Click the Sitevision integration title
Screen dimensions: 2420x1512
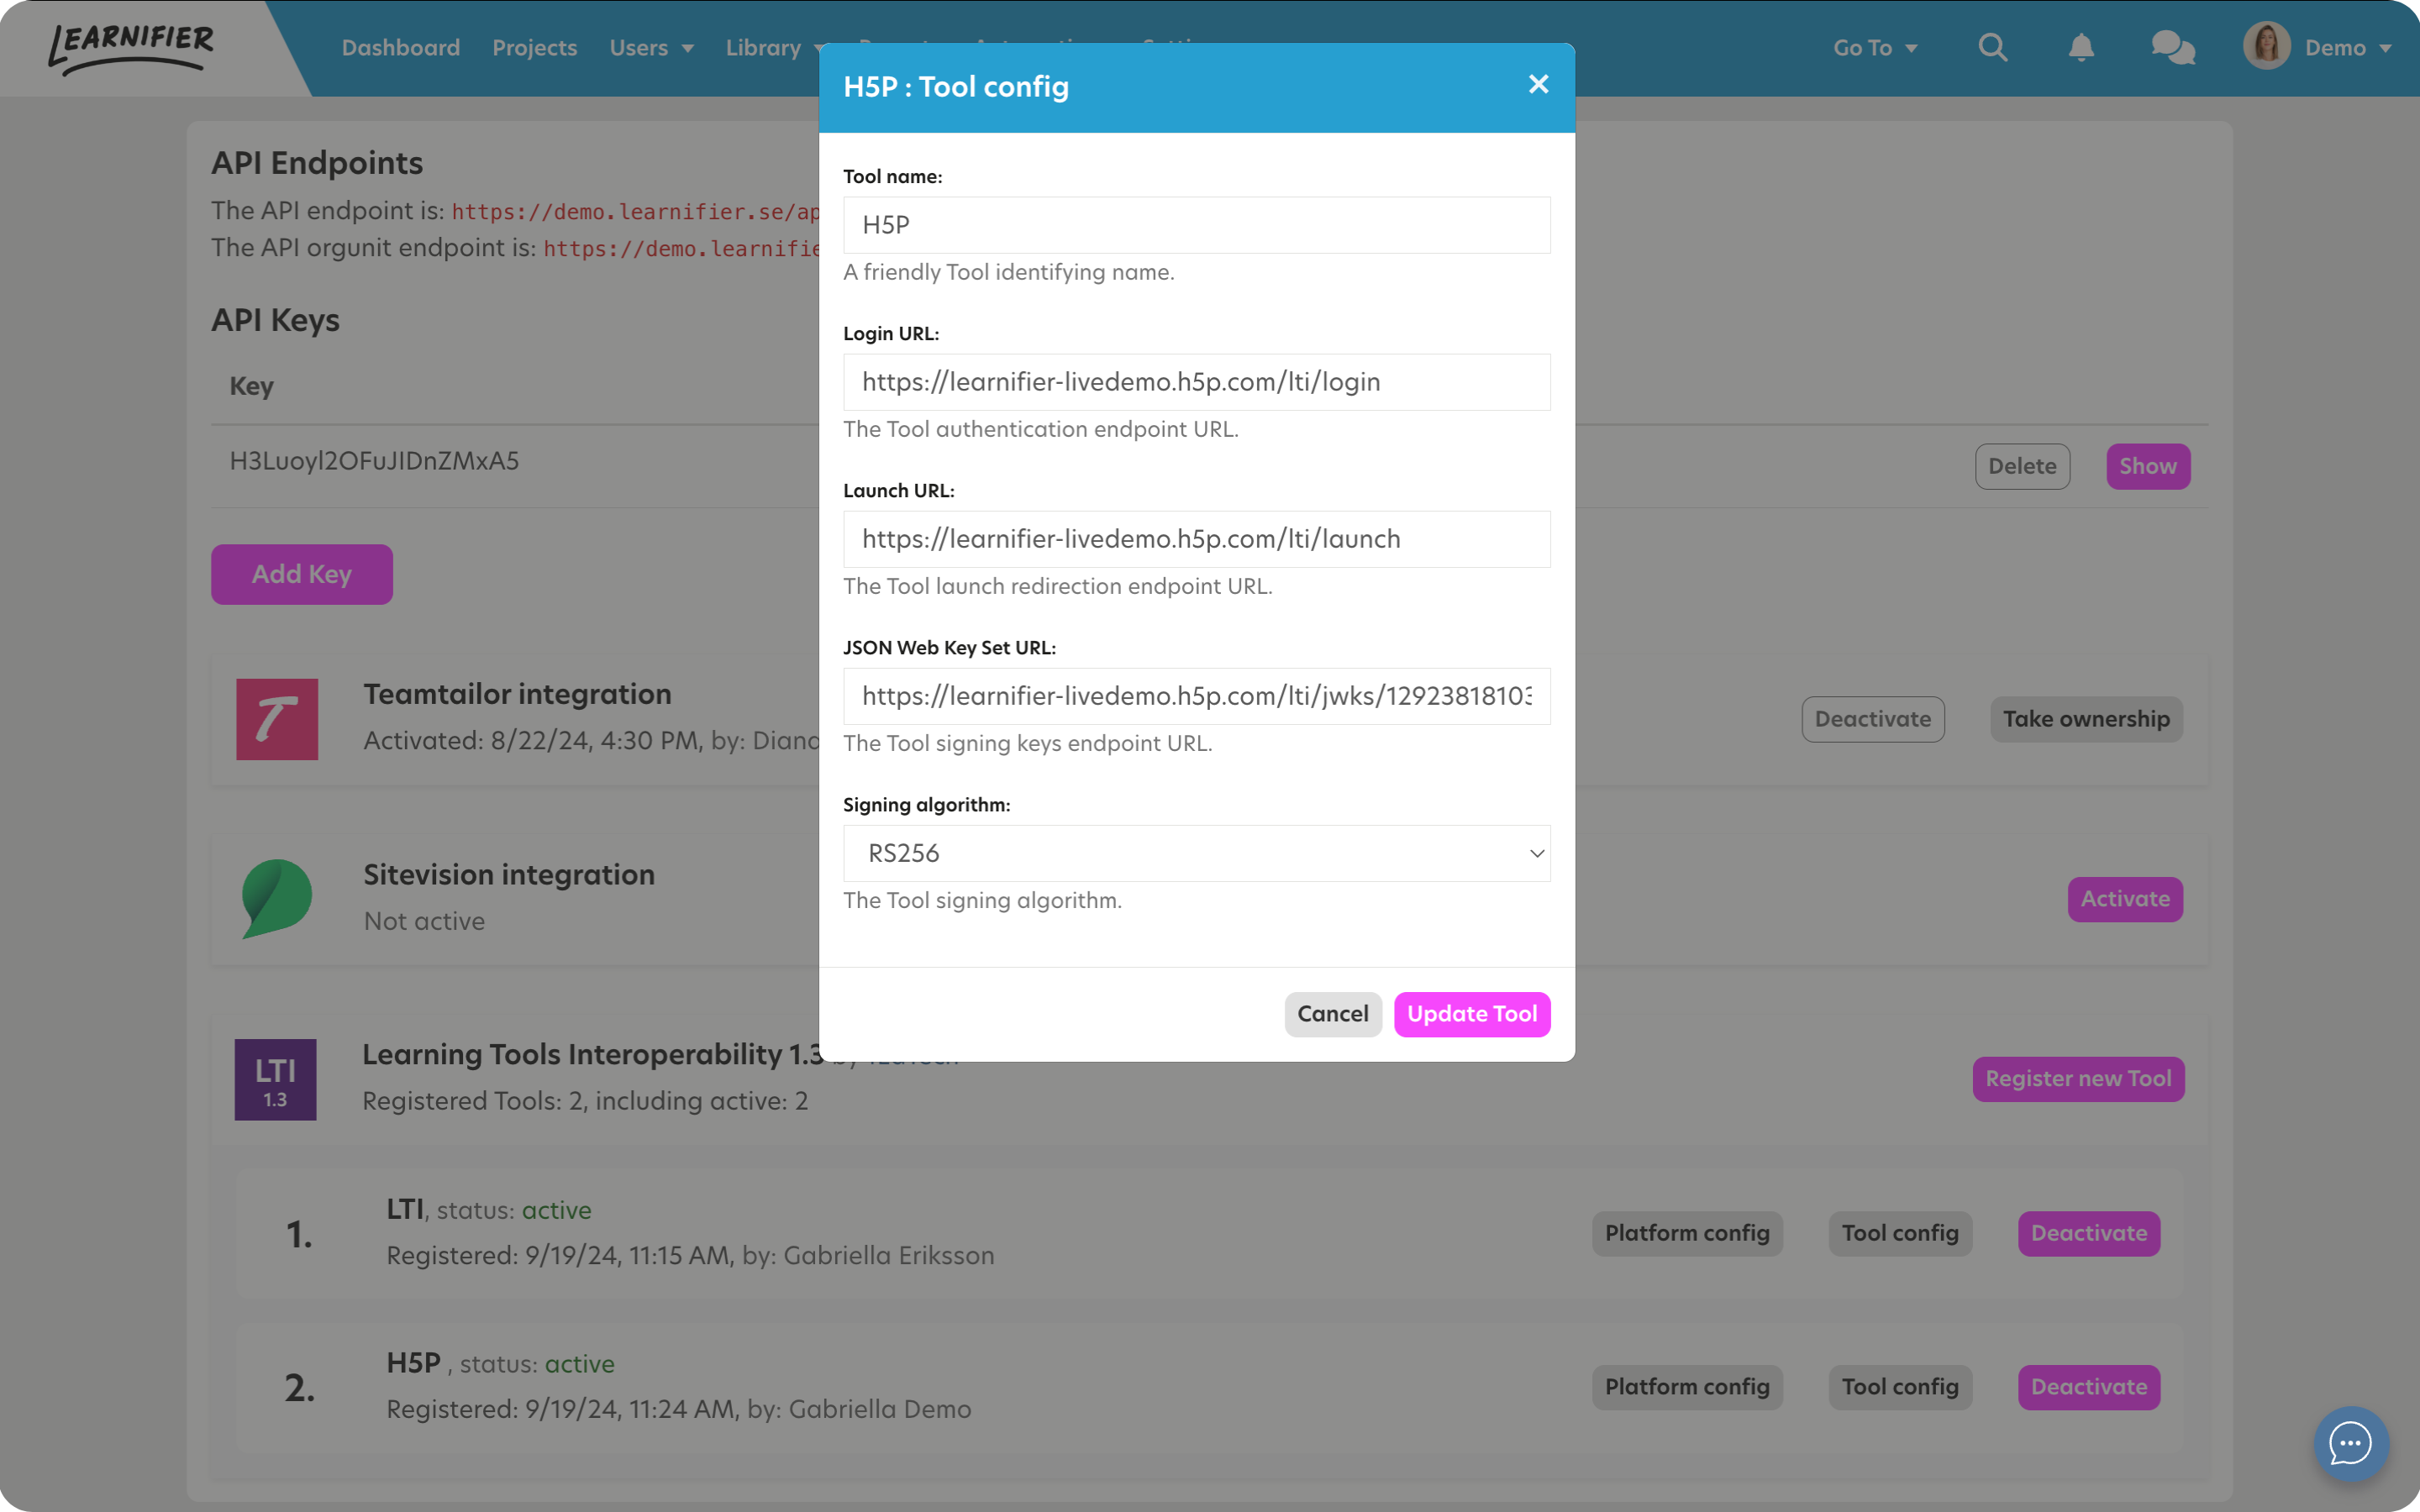click(509, 874)
